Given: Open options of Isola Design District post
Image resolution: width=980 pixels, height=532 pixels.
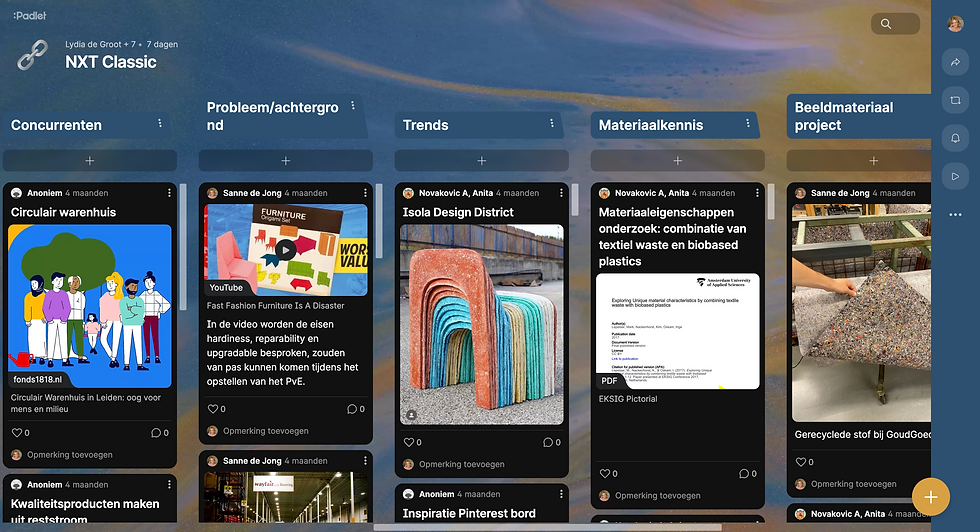Looking at the screenshot, I should (x=561, y=193).
